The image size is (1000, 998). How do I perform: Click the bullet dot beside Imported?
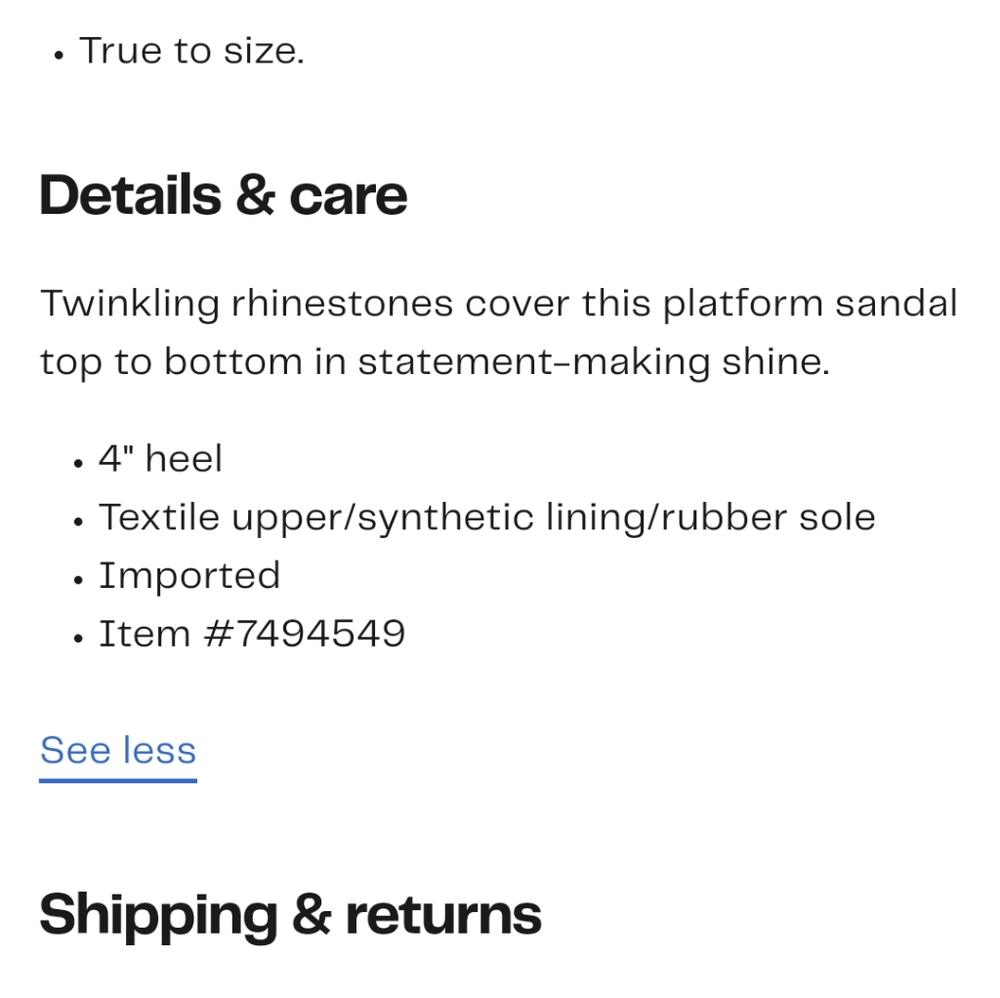78,580
